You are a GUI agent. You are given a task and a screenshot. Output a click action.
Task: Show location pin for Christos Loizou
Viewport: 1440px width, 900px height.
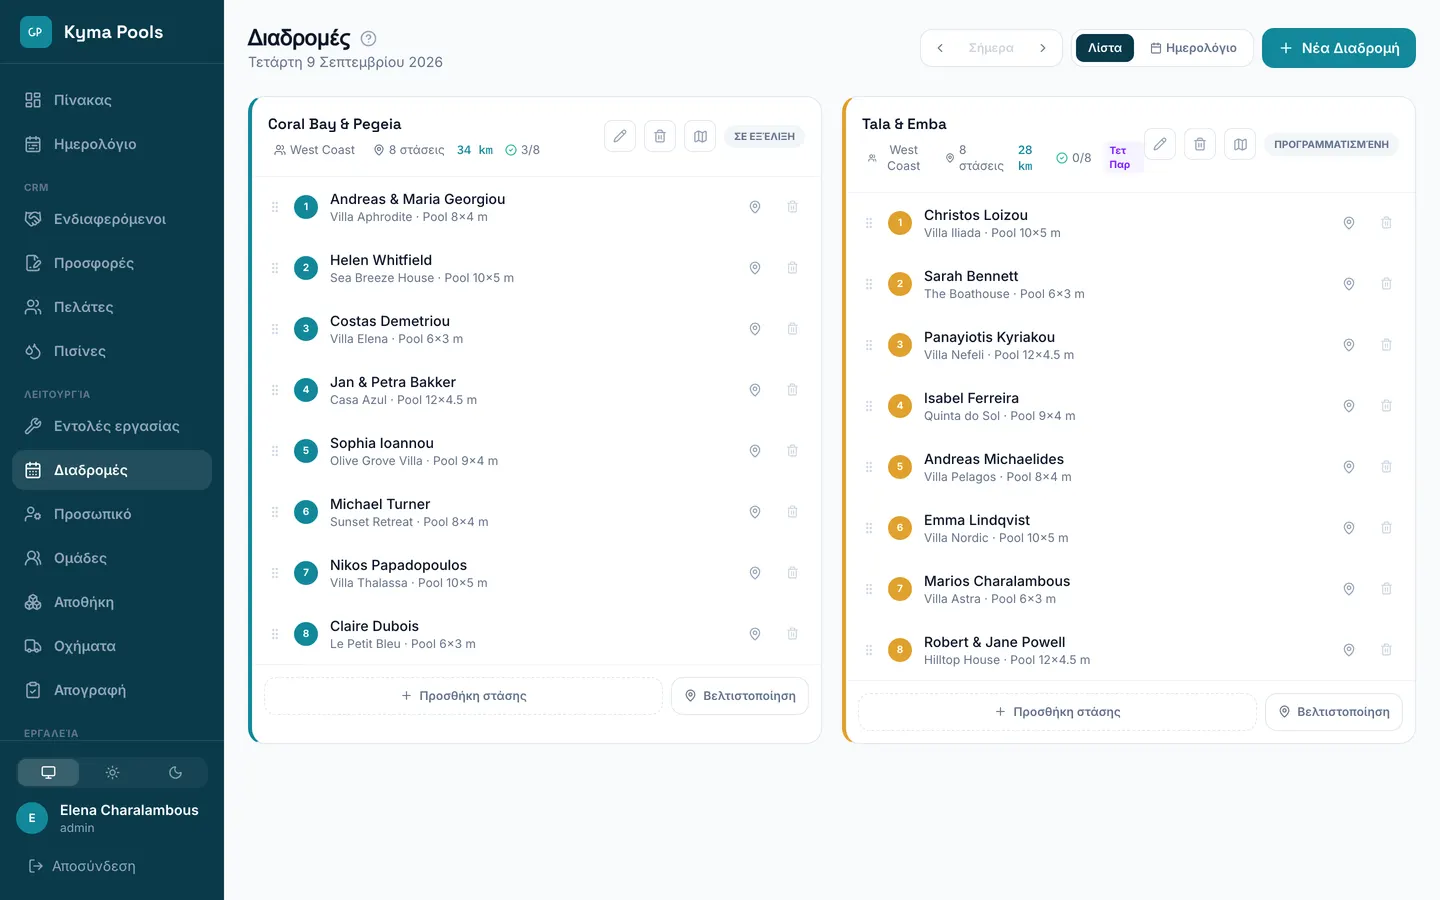[x=1349, y=223]
